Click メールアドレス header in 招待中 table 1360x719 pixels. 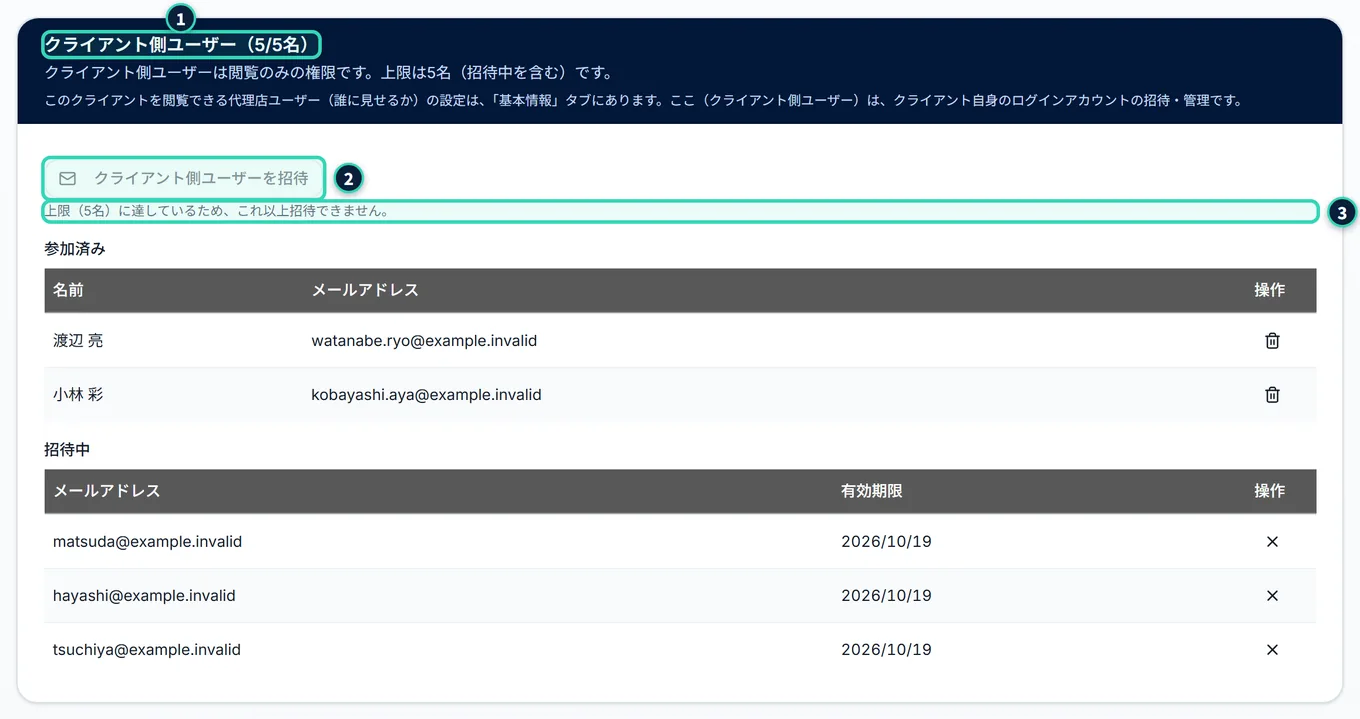tap(107, 491)
